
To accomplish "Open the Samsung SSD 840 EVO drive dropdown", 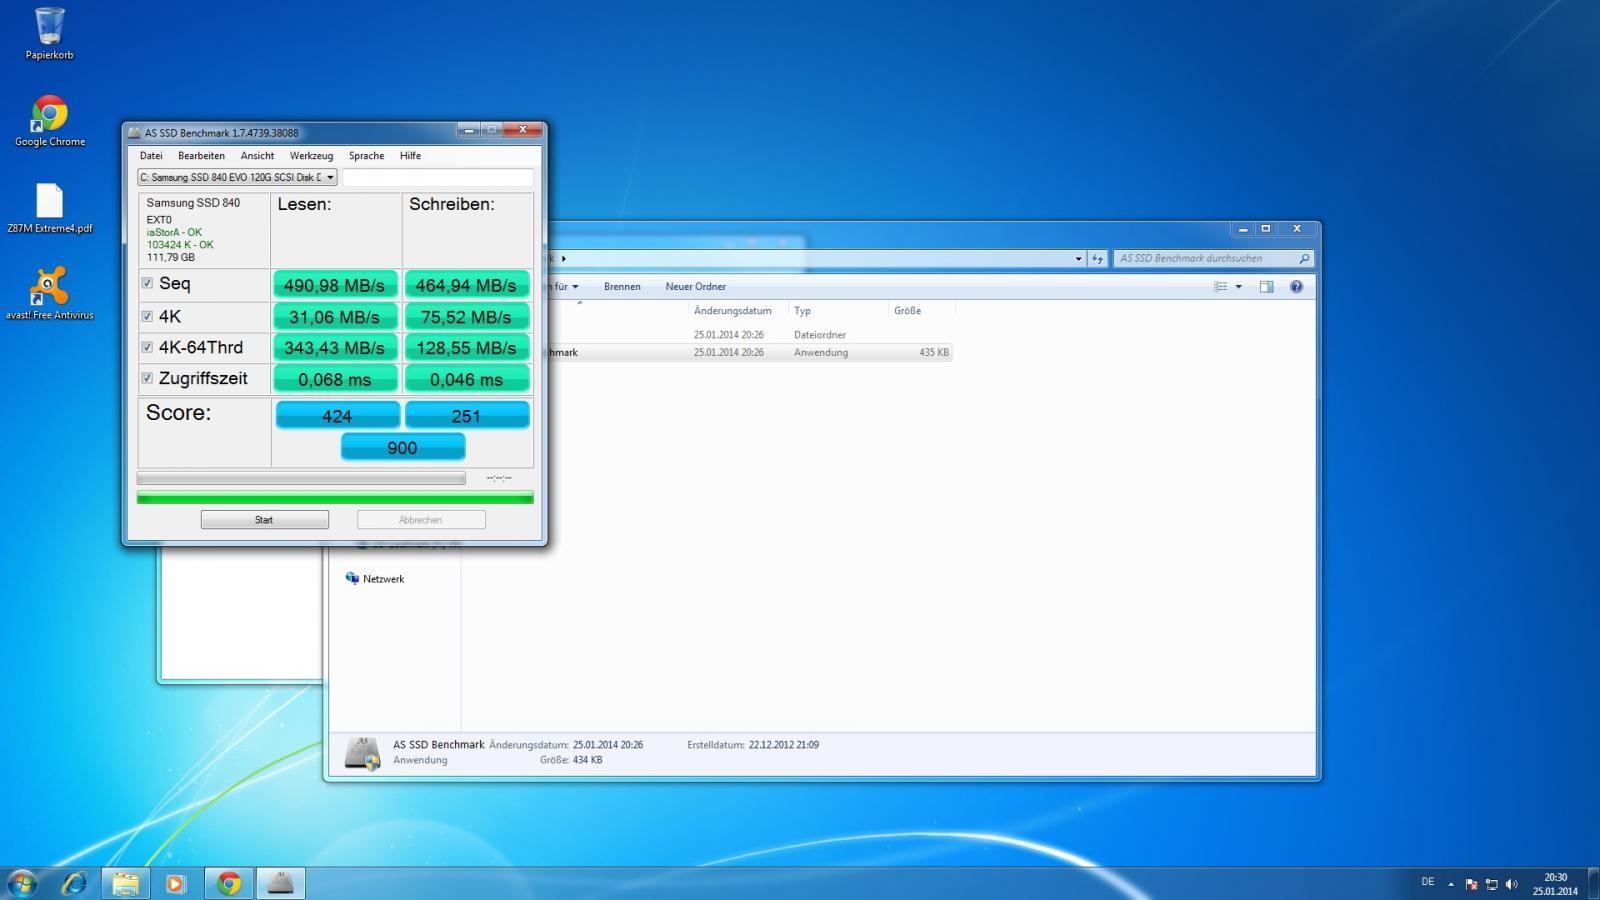I will 237,177.
